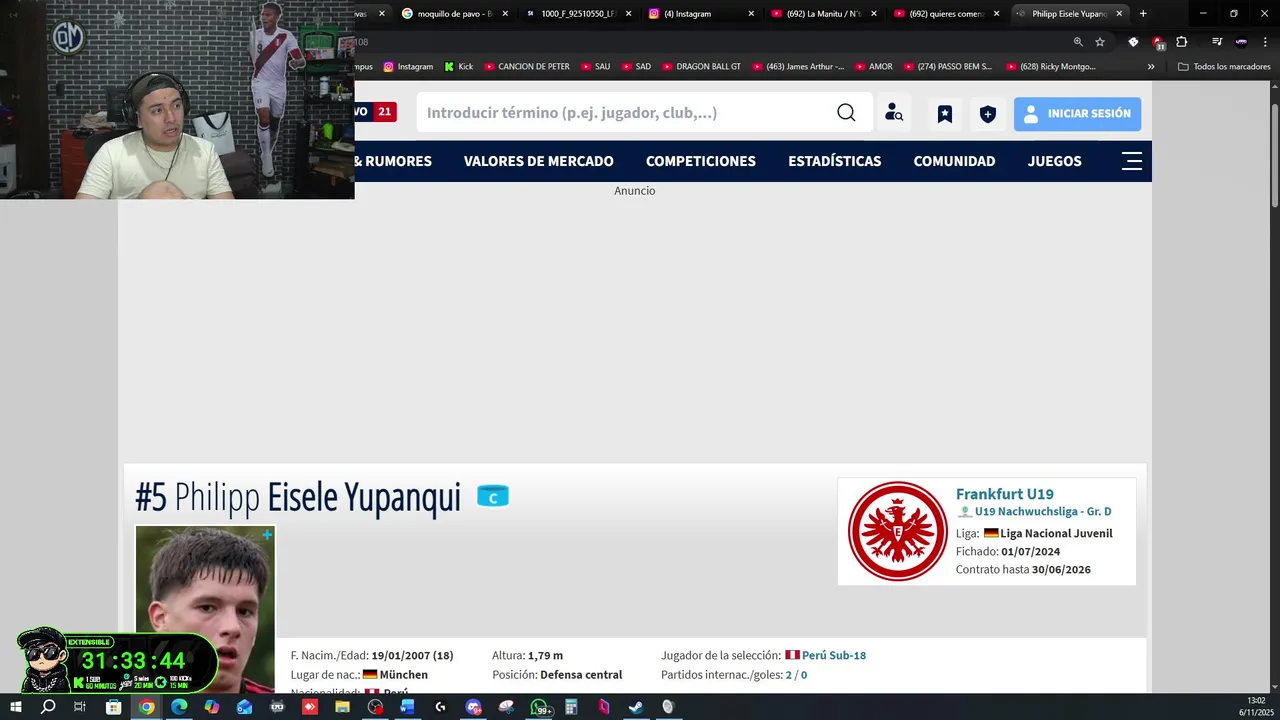Open File Explorer from taskbar

click(x=342, y=707)
